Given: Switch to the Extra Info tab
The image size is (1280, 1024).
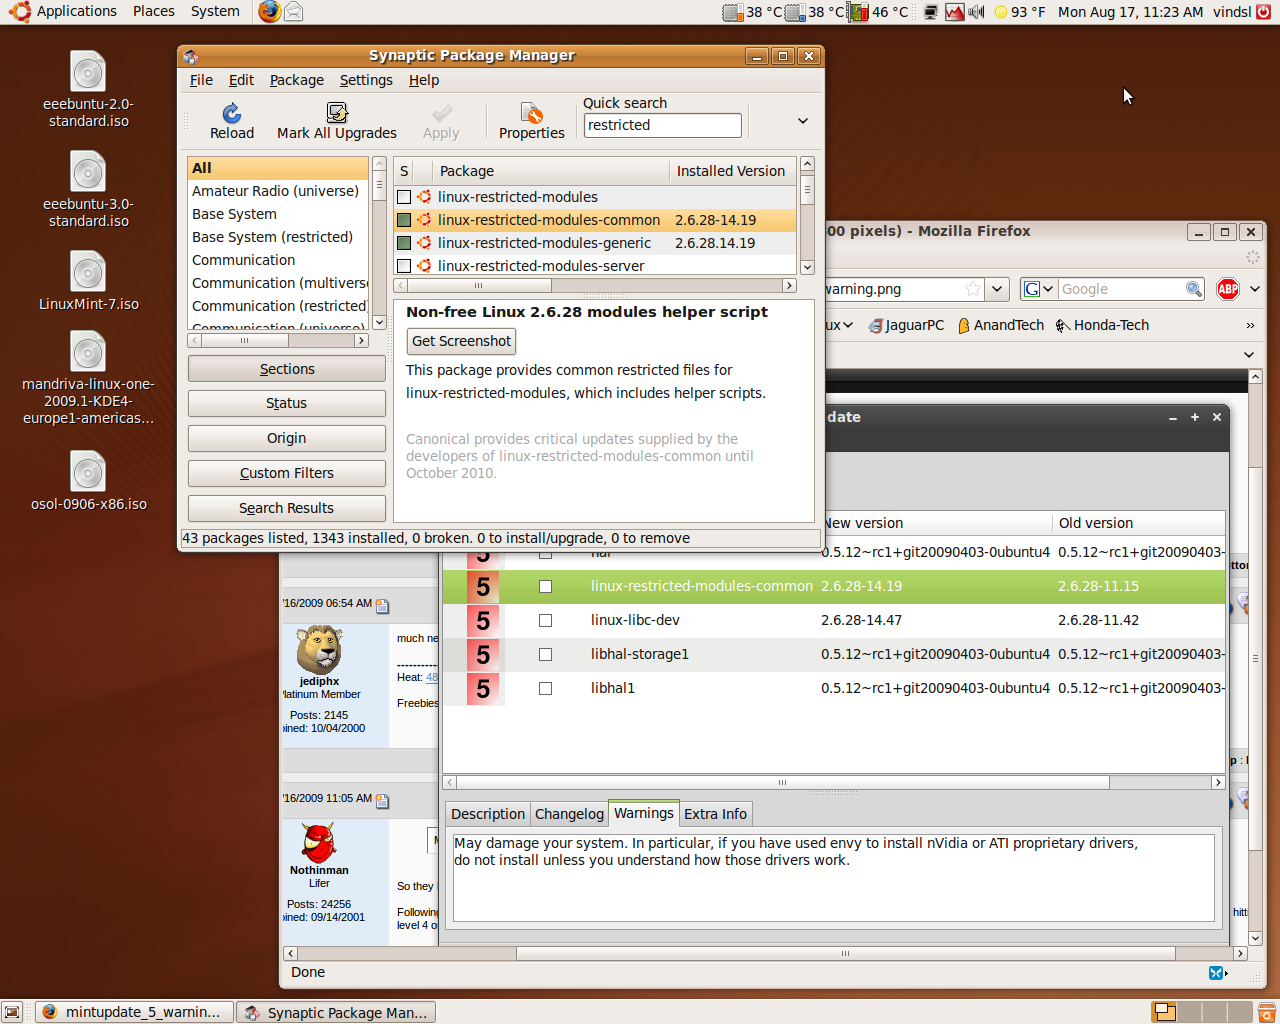Looking at the screenshot, I should (715, 814).
